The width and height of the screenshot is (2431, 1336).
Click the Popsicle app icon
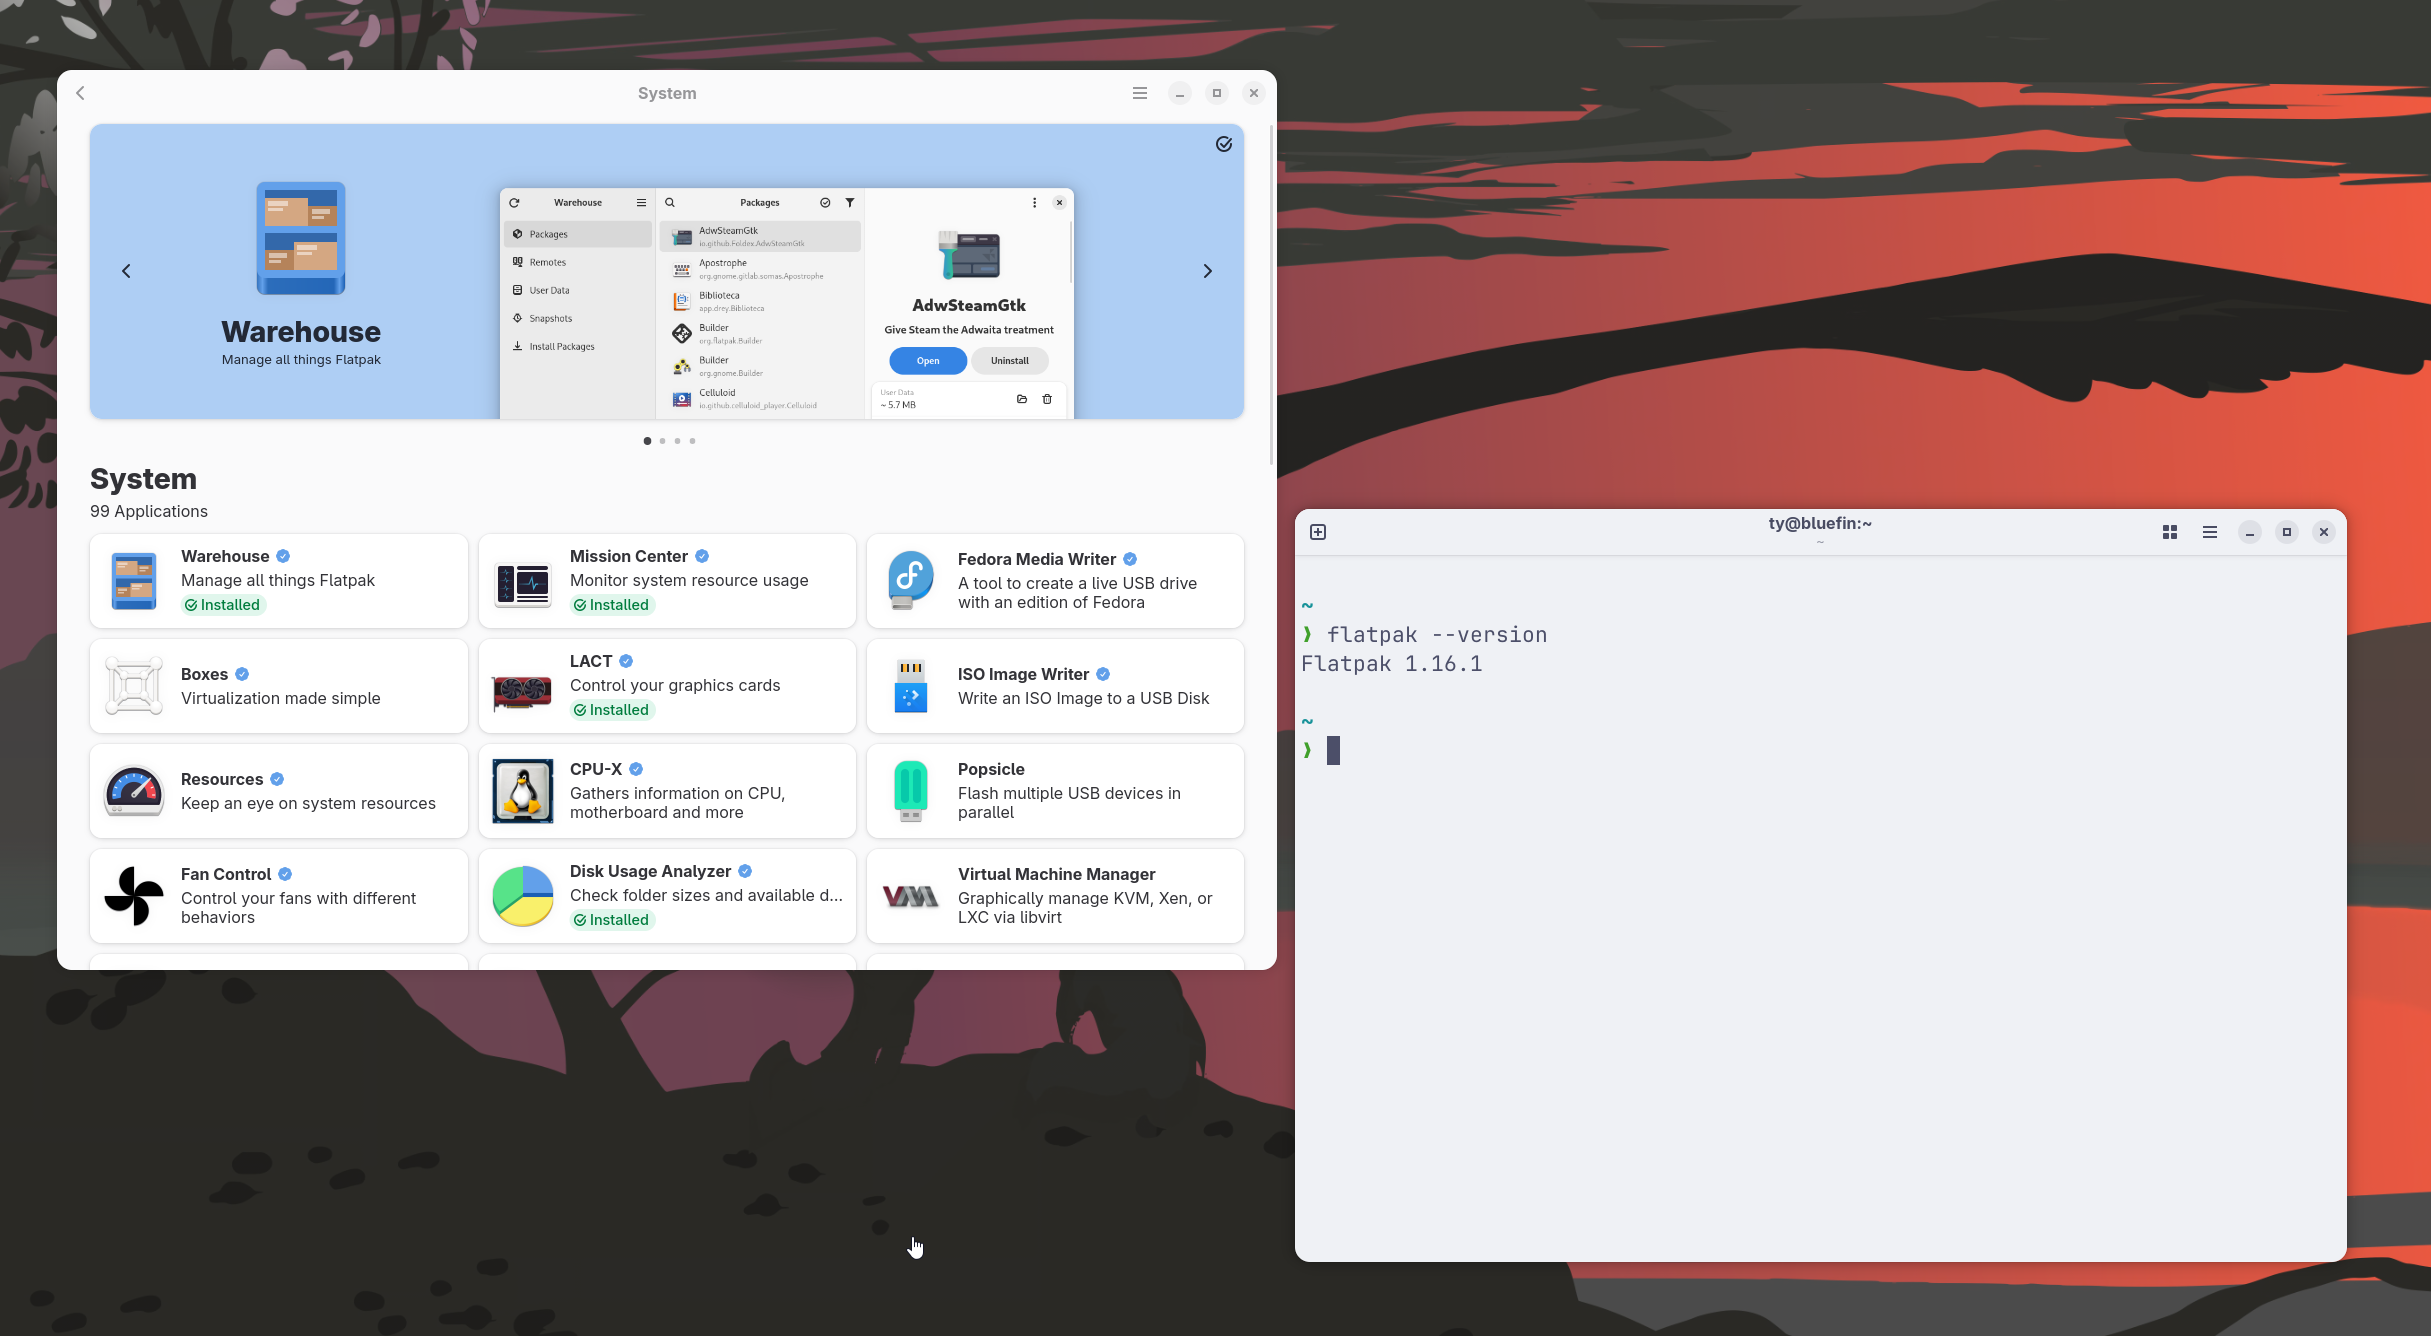click(910, 791)
